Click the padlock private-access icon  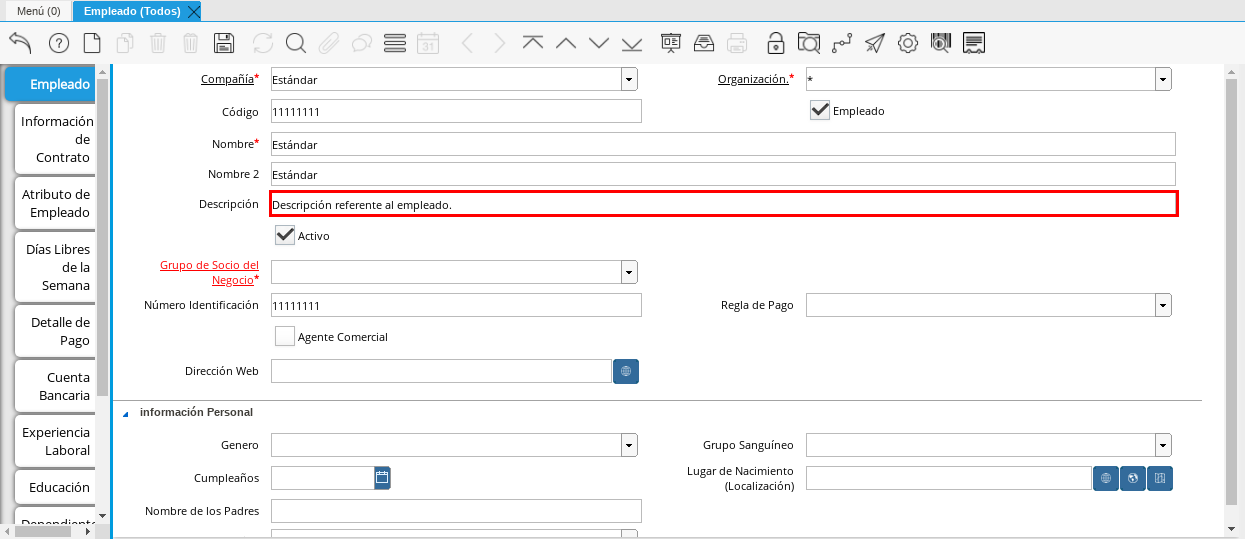coord(775,43)
